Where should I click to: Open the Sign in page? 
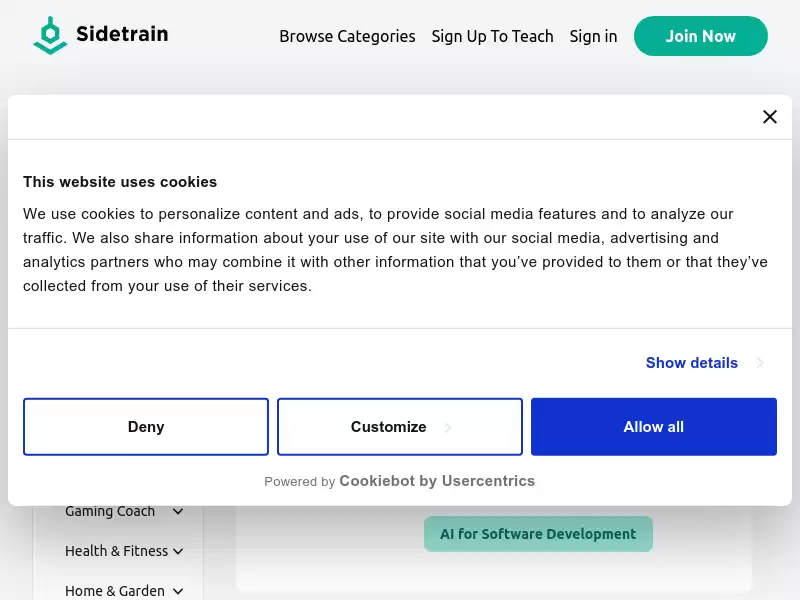point(593,36)
